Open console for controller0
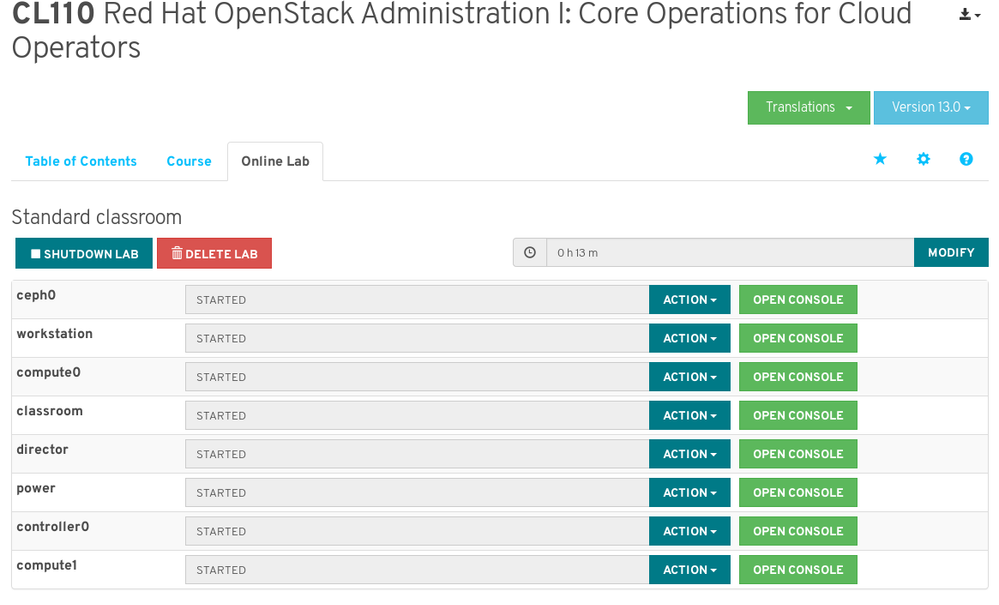 coord(798,531)
